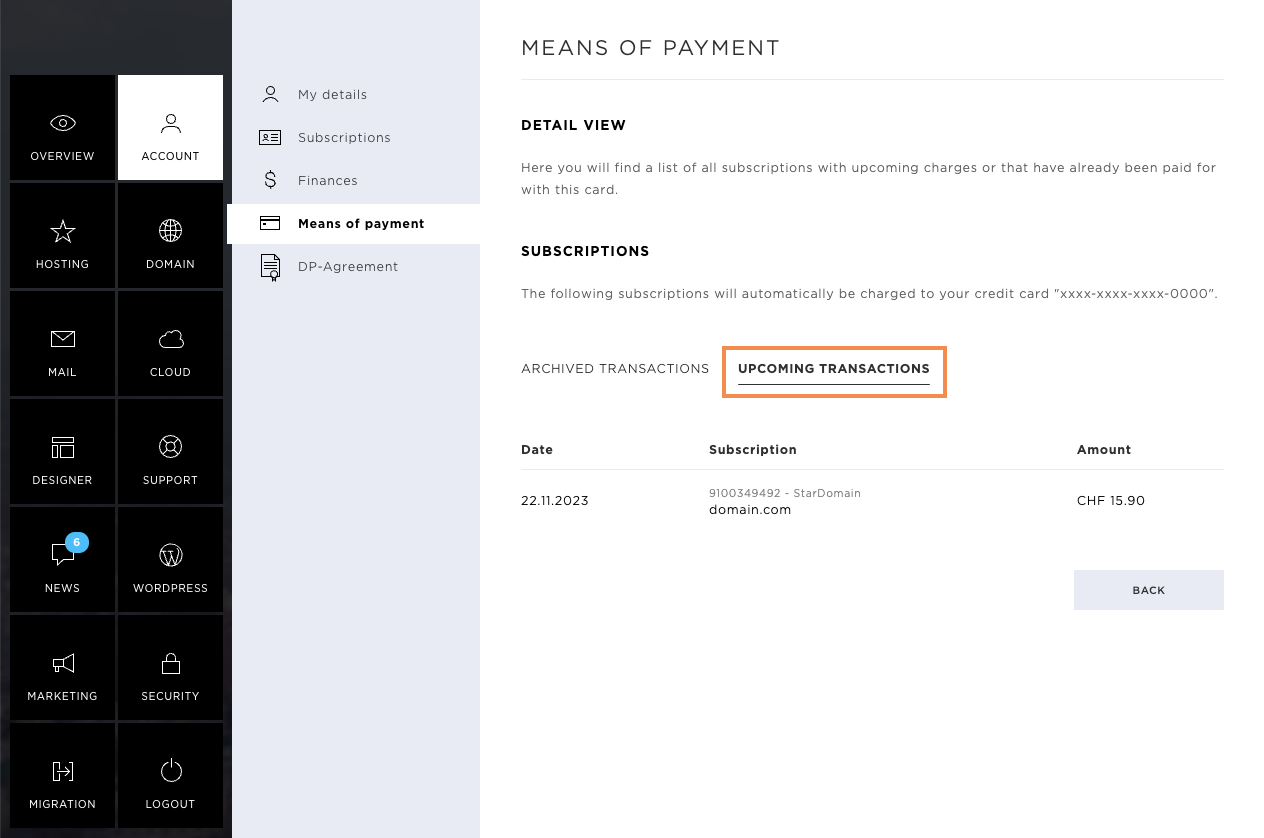Open the Security padlock tile

tap(170, 668)
